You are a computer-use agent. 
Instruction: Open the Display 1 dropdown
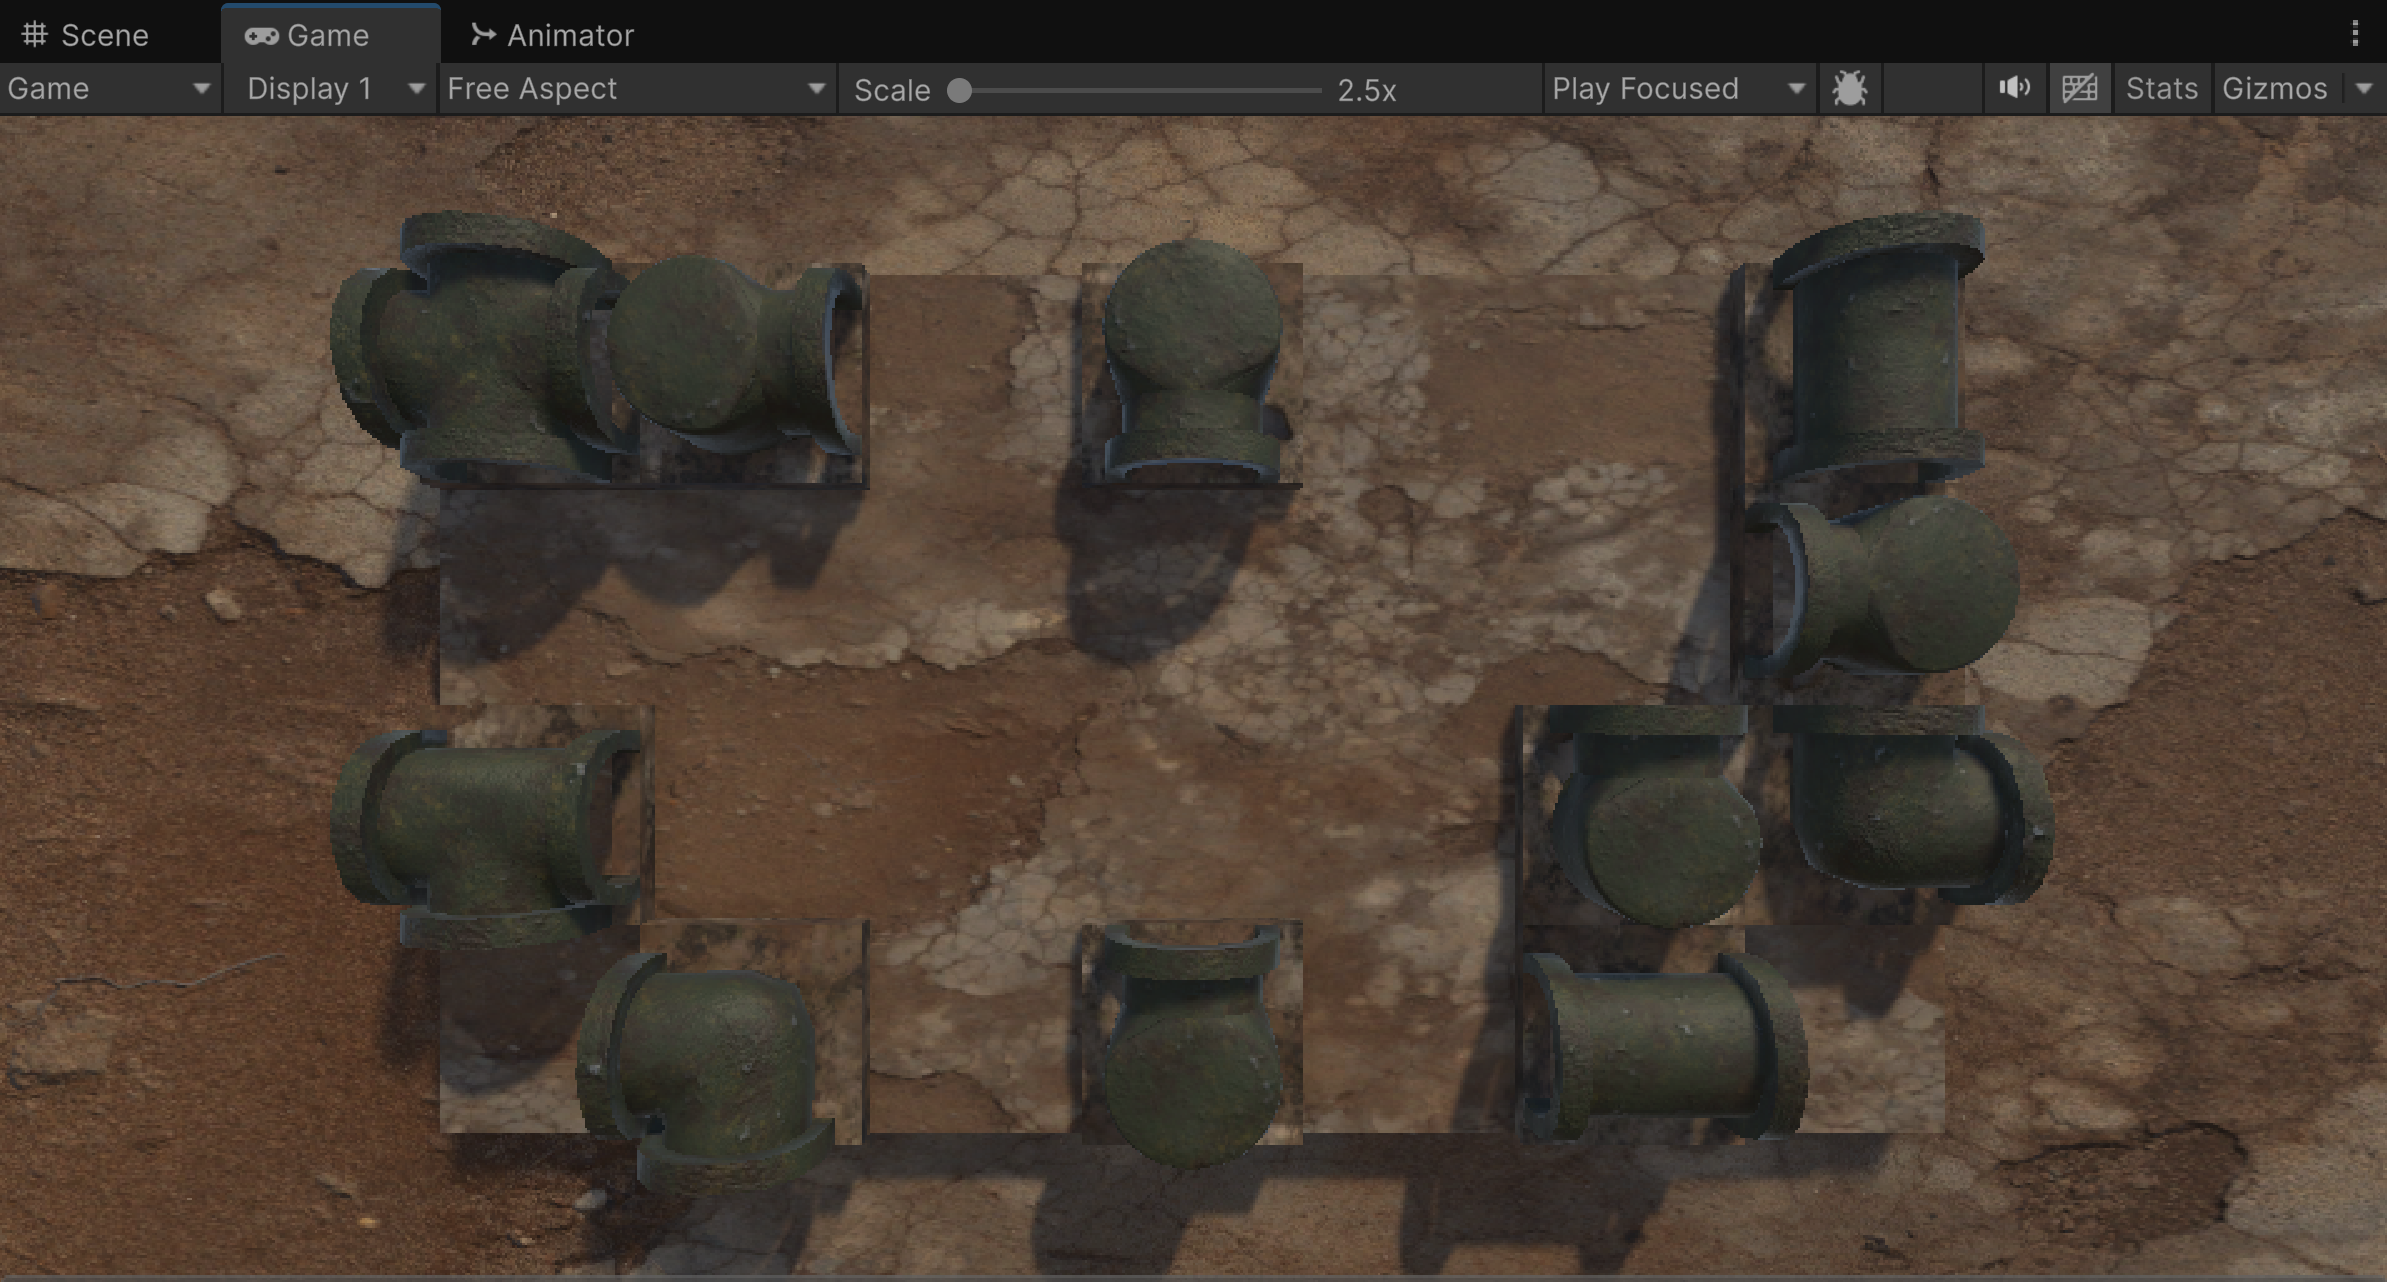330,89
